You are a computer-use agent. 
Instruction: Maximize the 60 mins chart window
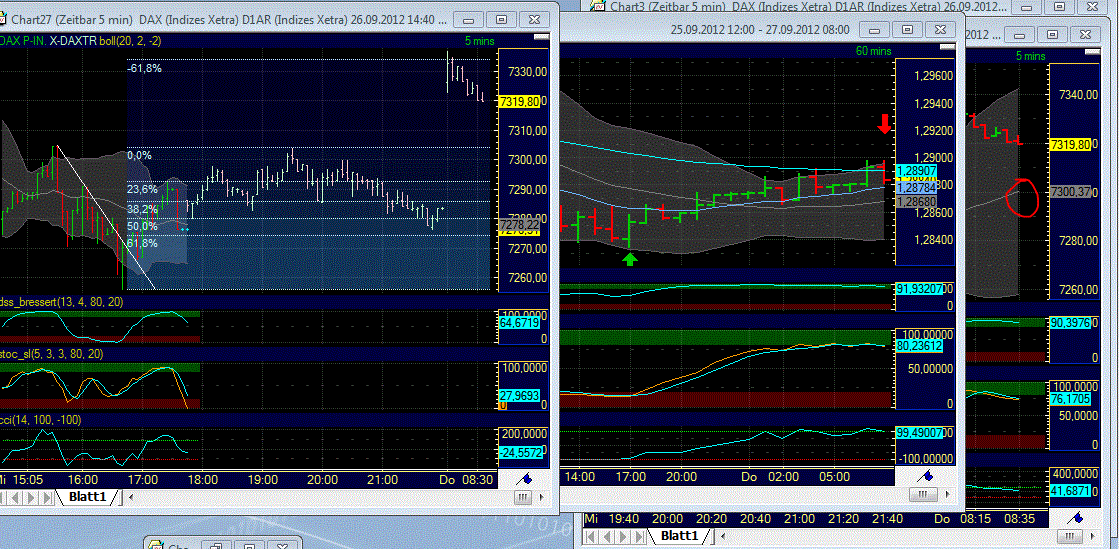[907, 29]
